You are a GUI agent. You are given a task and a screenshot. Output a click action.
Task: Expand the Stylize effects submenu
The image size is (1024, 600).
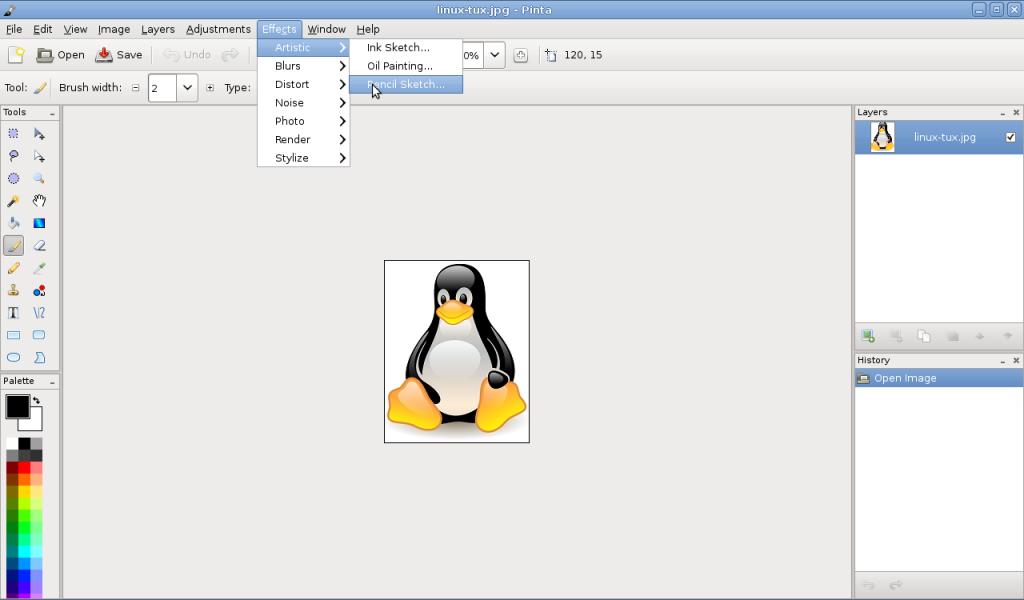coord(304,158)
